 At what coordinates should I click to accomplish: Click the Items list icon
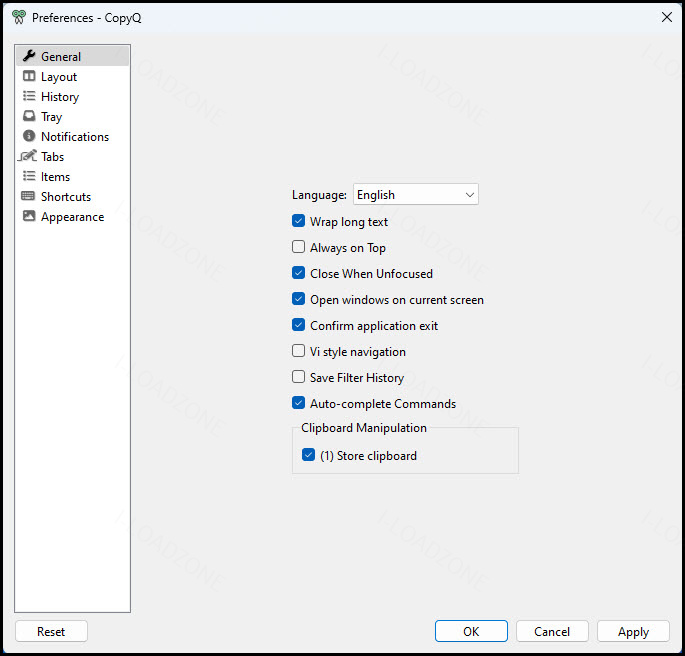point(29,176)
